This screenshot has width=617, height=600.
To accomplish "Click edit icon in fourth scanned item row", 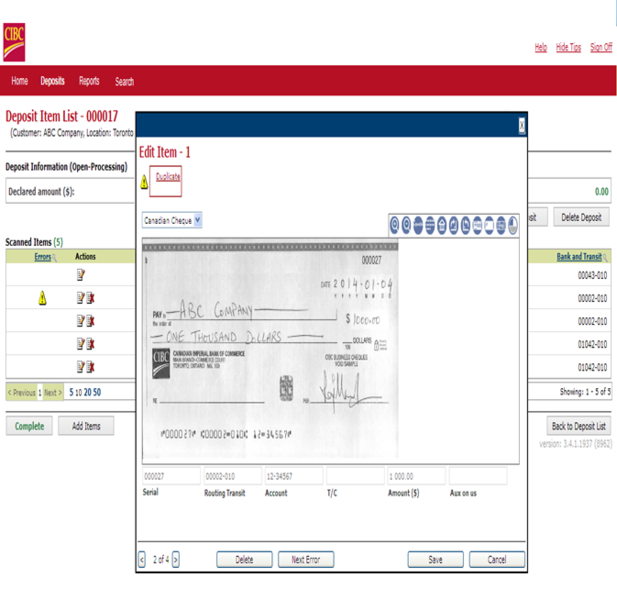I will tap(81, 344).
